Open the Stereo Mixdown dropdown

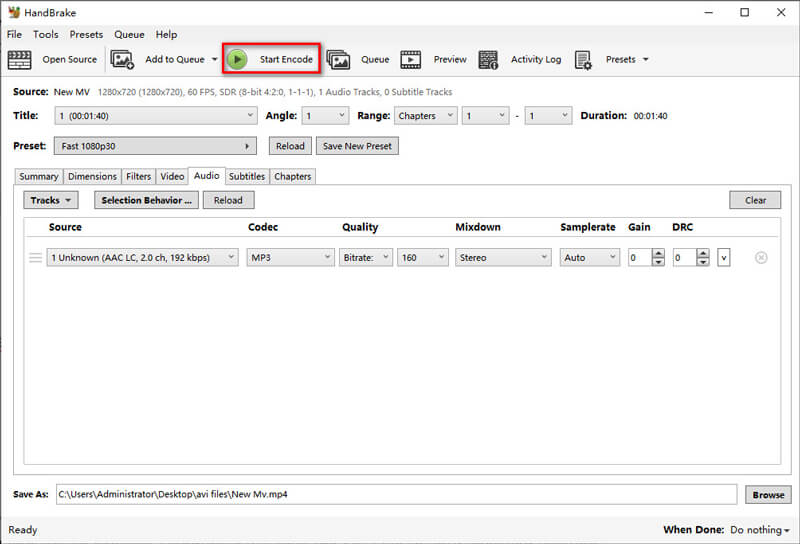[503, 258]
